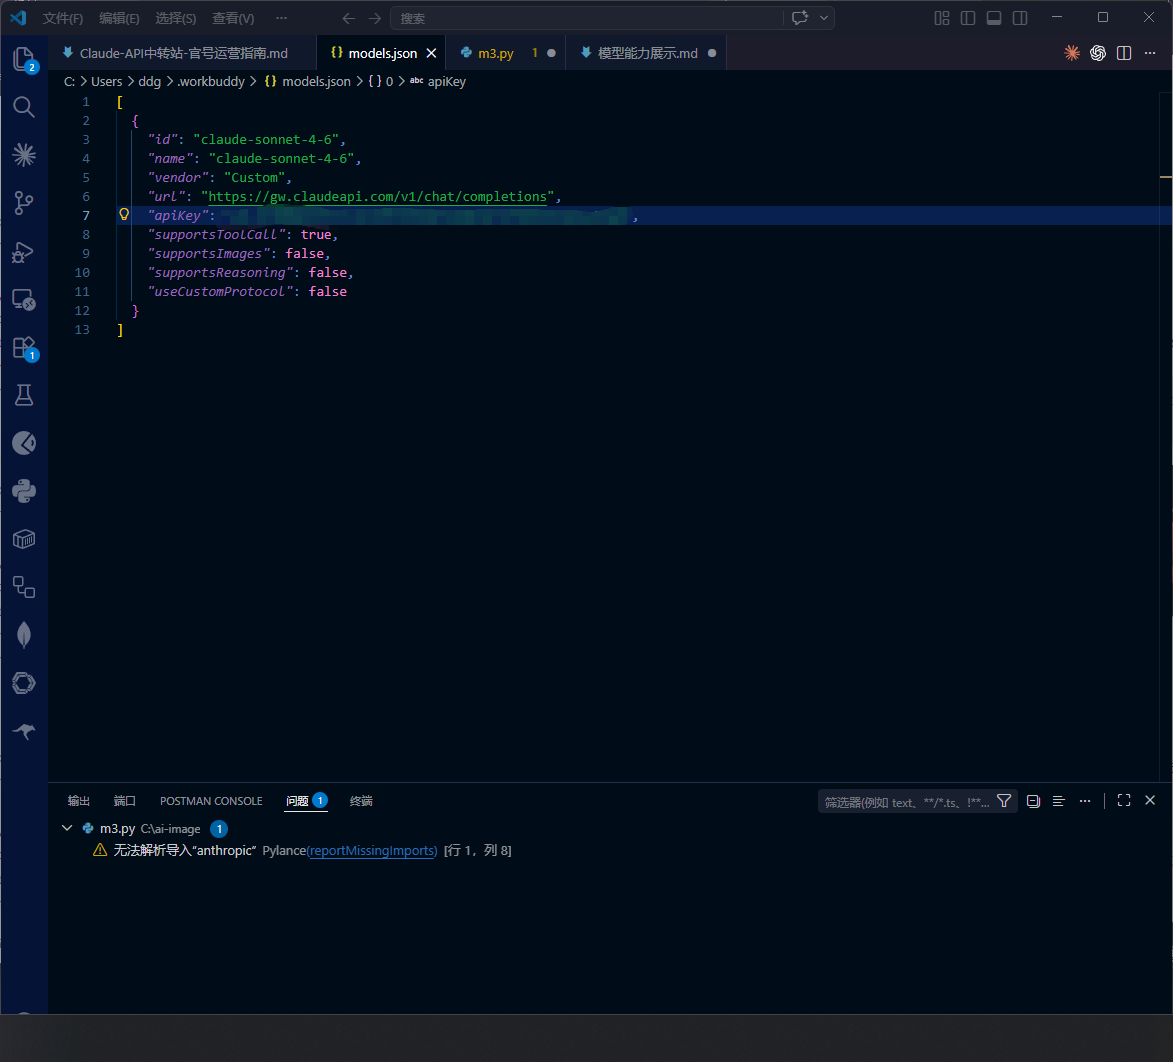Screen dimensions: 1173x1062
Task: Switch to 模型能力展示.md tab
Action: (x=647, y=53)
